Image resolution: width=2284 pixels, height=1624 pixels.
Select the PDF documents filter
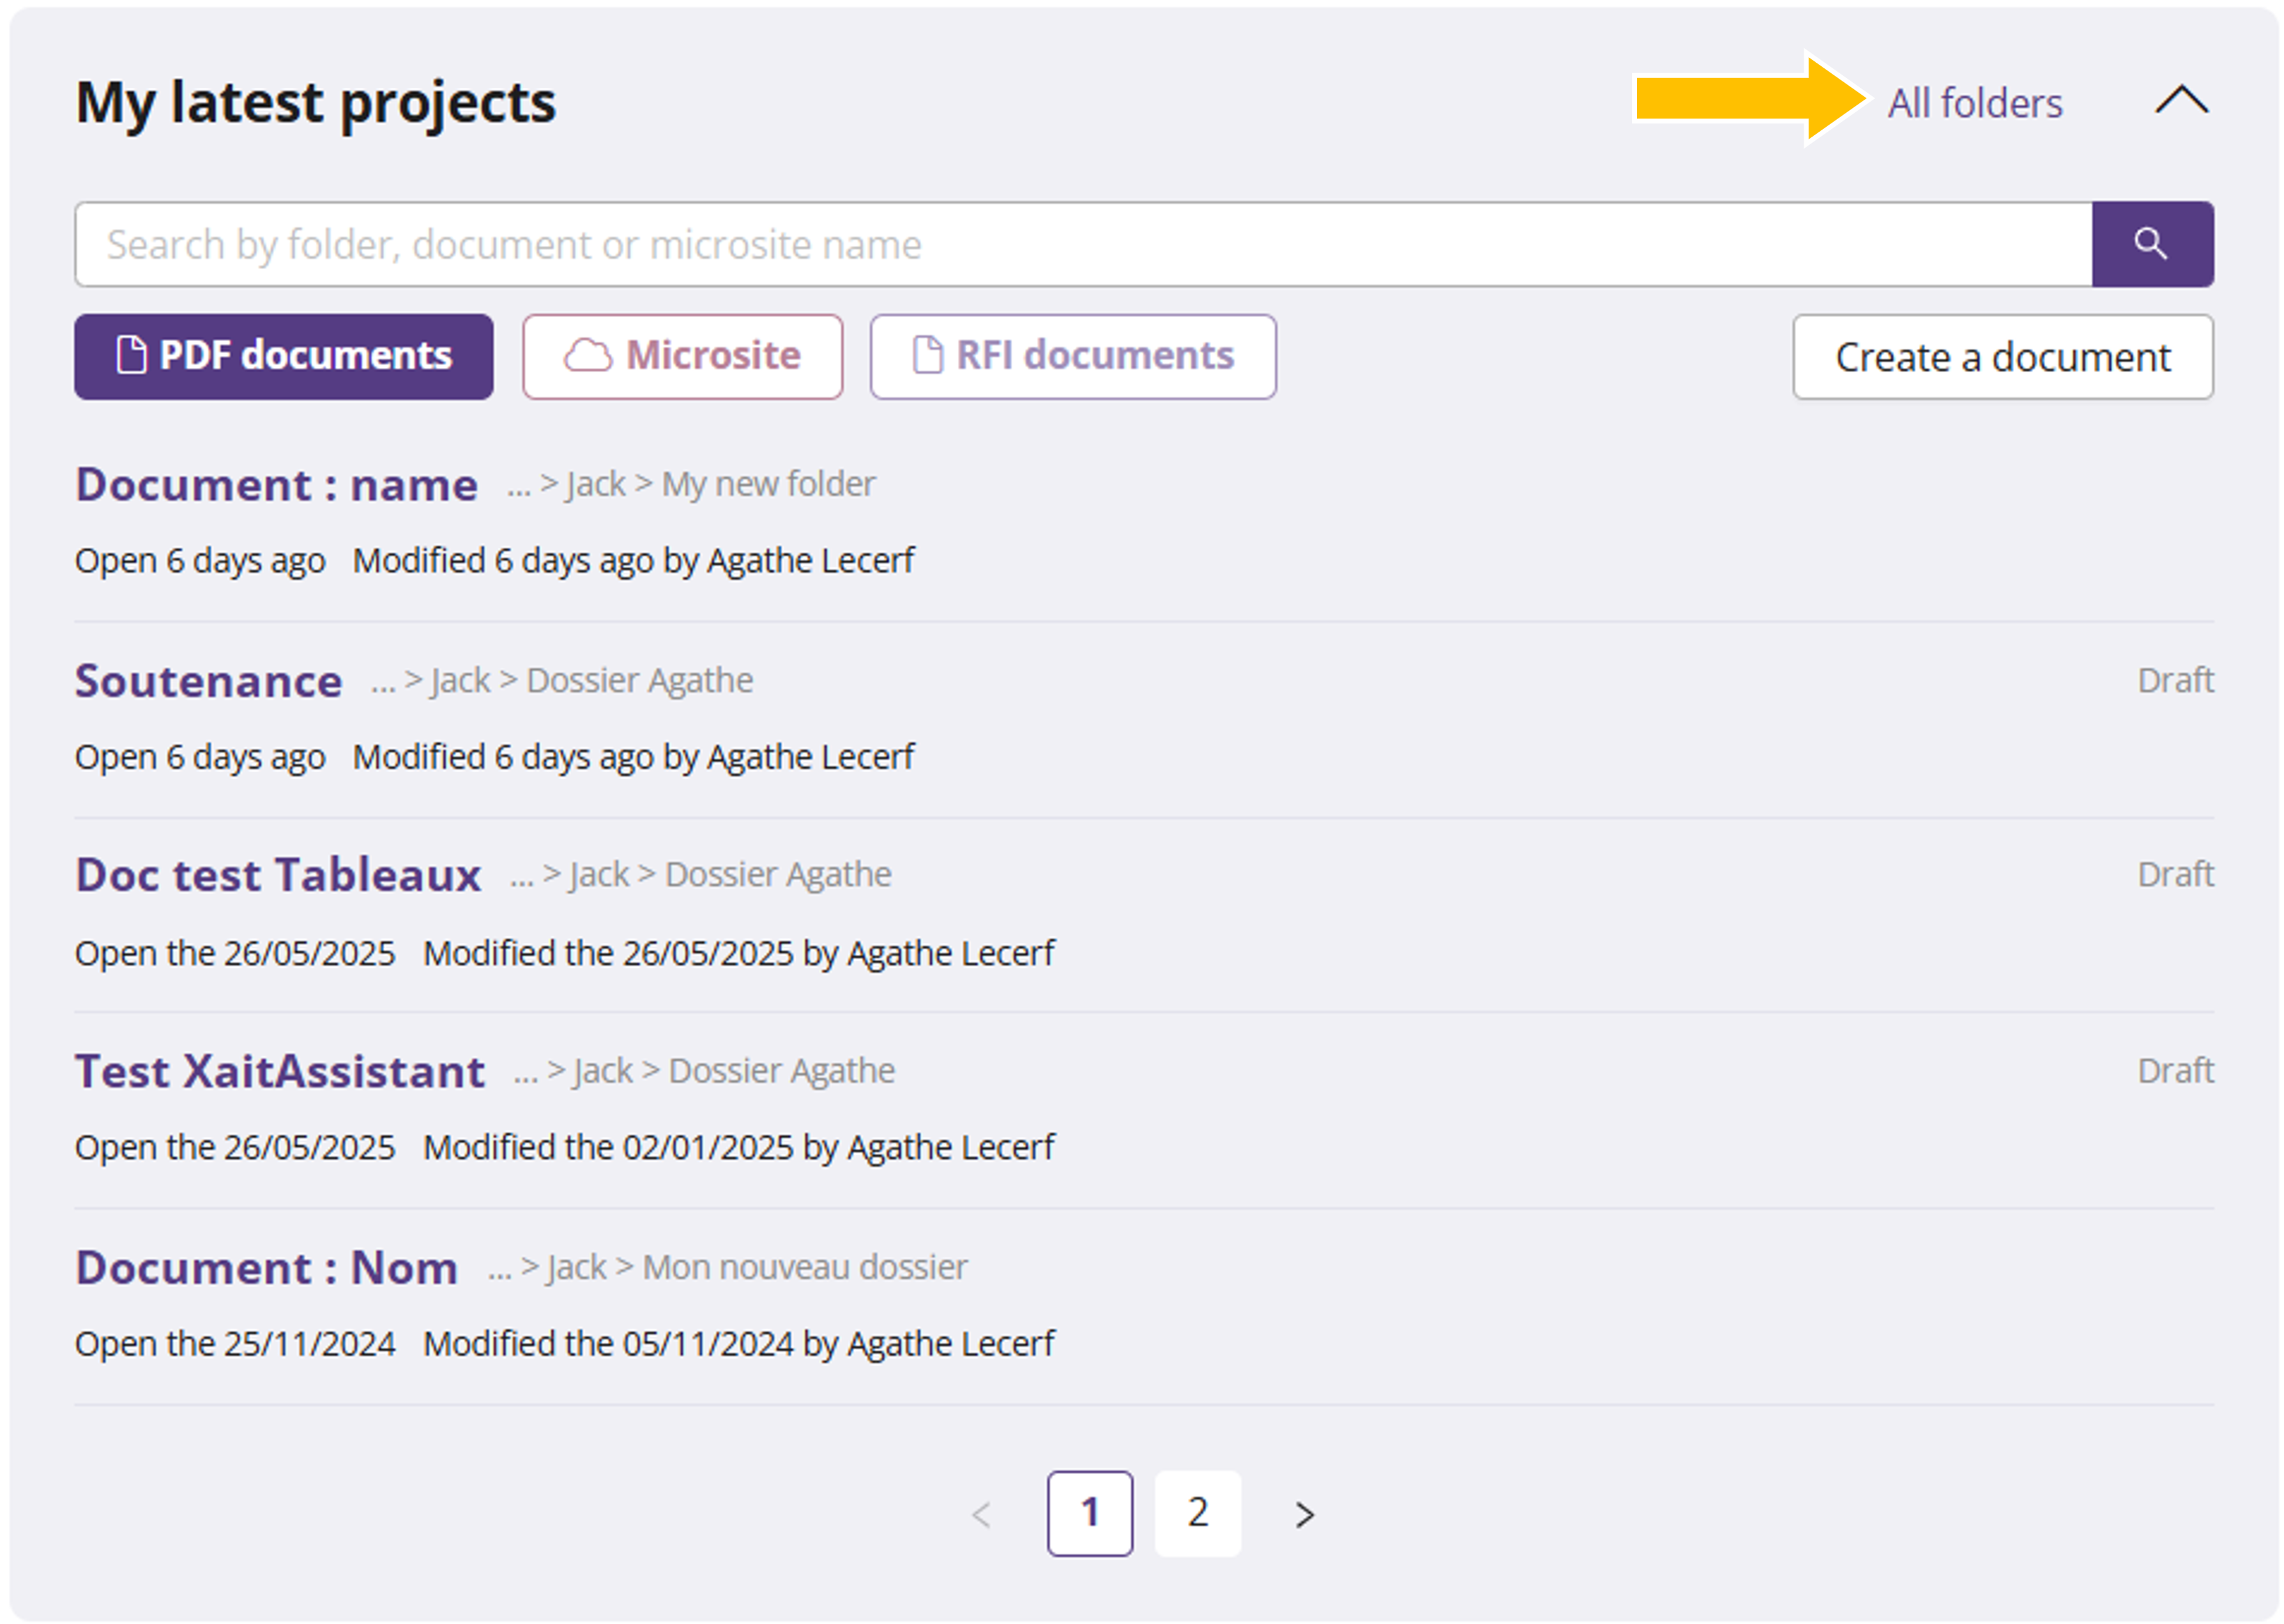[283, 356]
